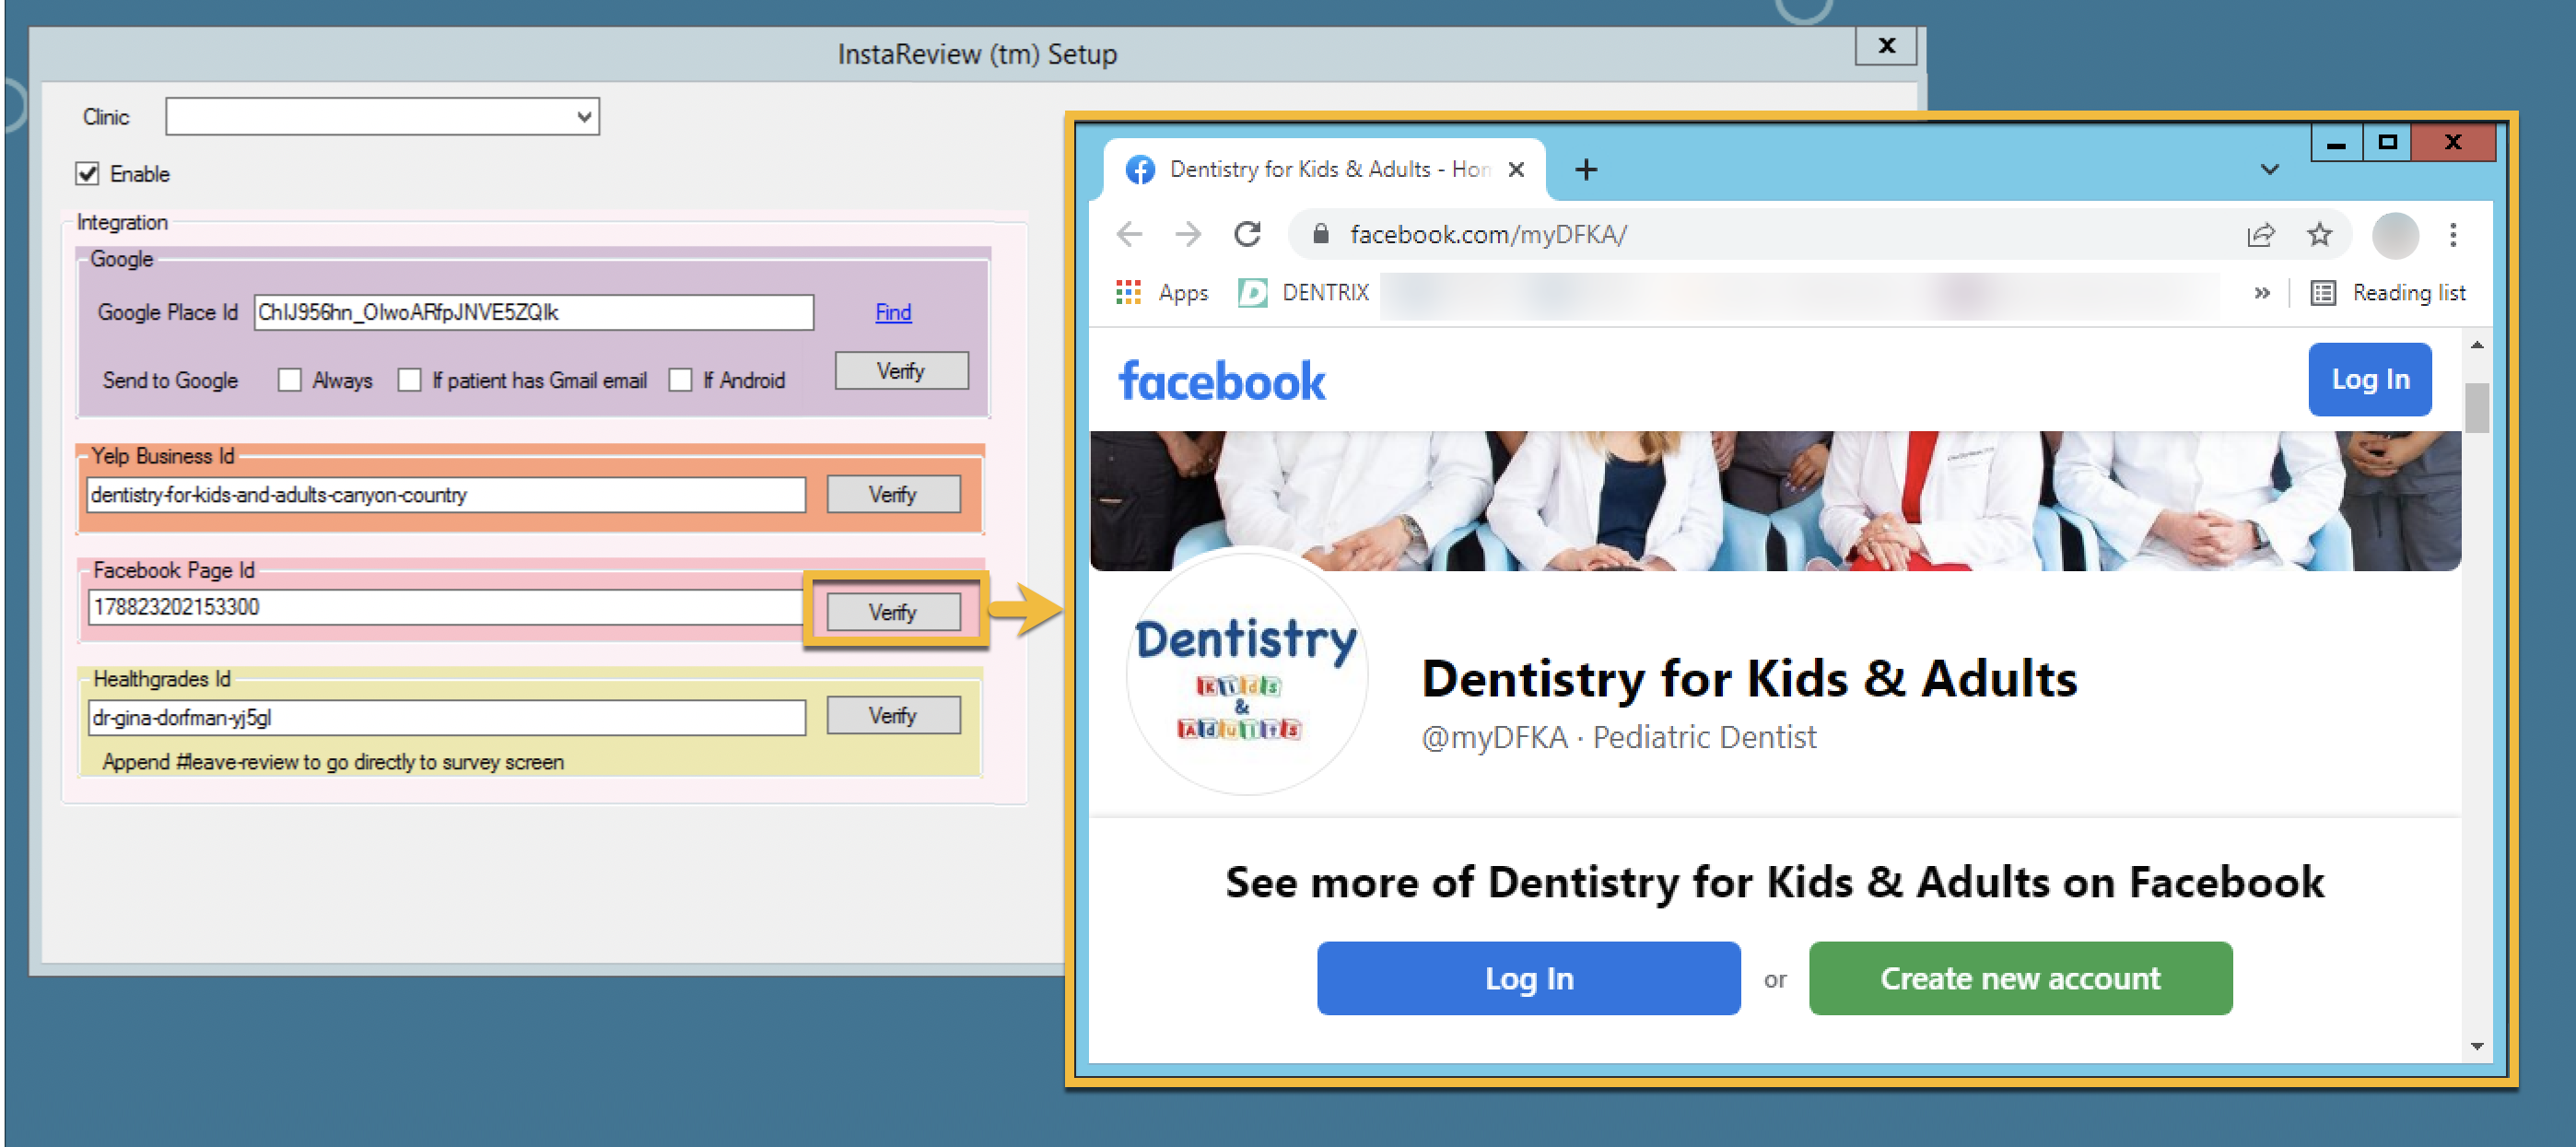Open the Chrome three-dot menu

(2453, 234)
